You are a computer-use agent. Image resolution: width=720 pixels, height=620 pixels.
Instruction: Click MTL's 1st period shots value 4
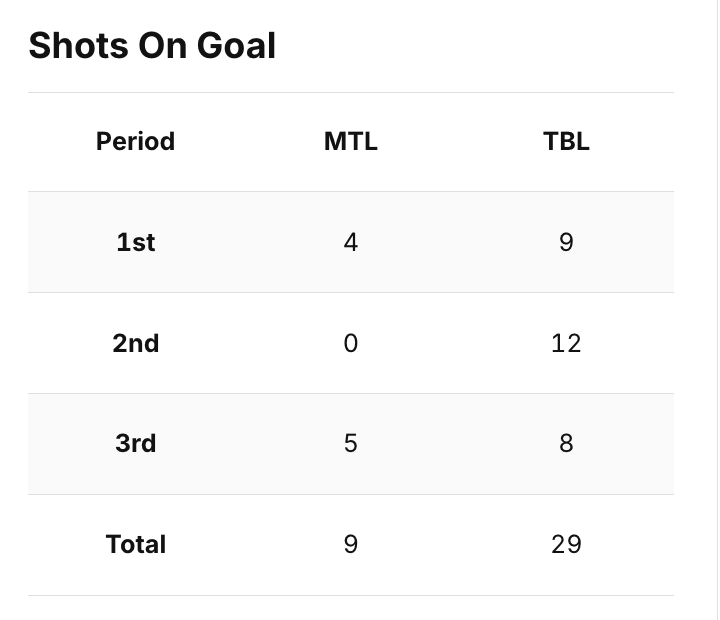[x=351, y=242]
